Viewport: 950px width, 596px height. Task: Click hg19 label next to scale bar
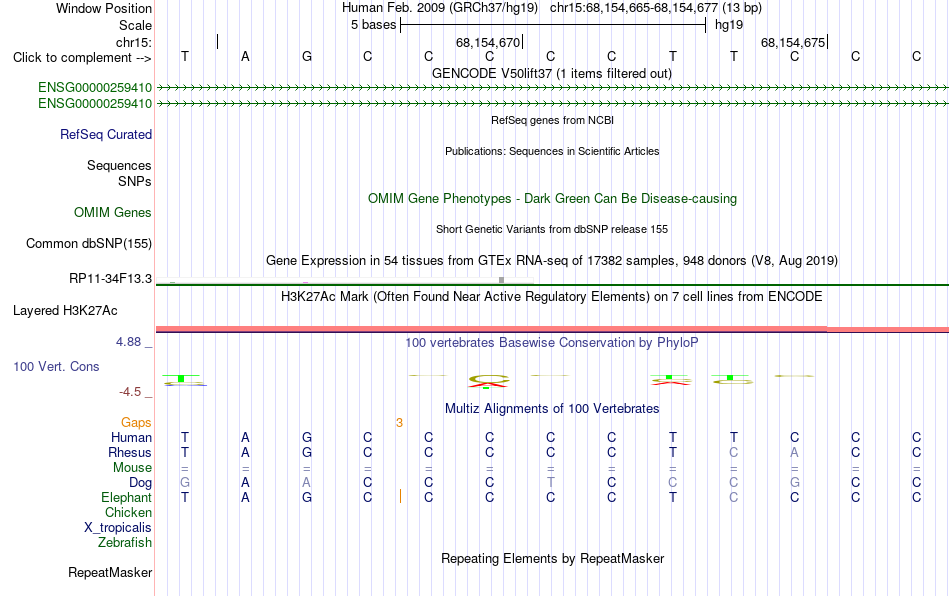coord(729,25)
